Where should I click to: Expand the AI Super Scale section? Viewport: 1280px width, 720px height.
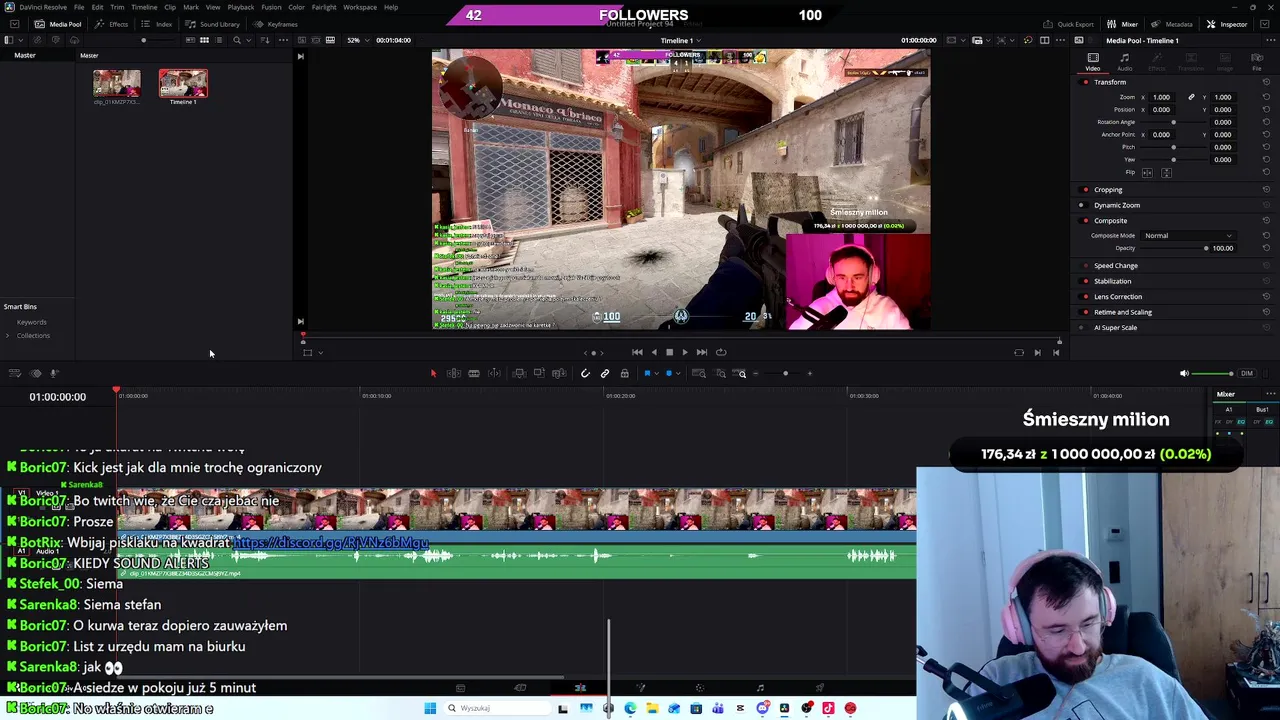[1115, 327]
